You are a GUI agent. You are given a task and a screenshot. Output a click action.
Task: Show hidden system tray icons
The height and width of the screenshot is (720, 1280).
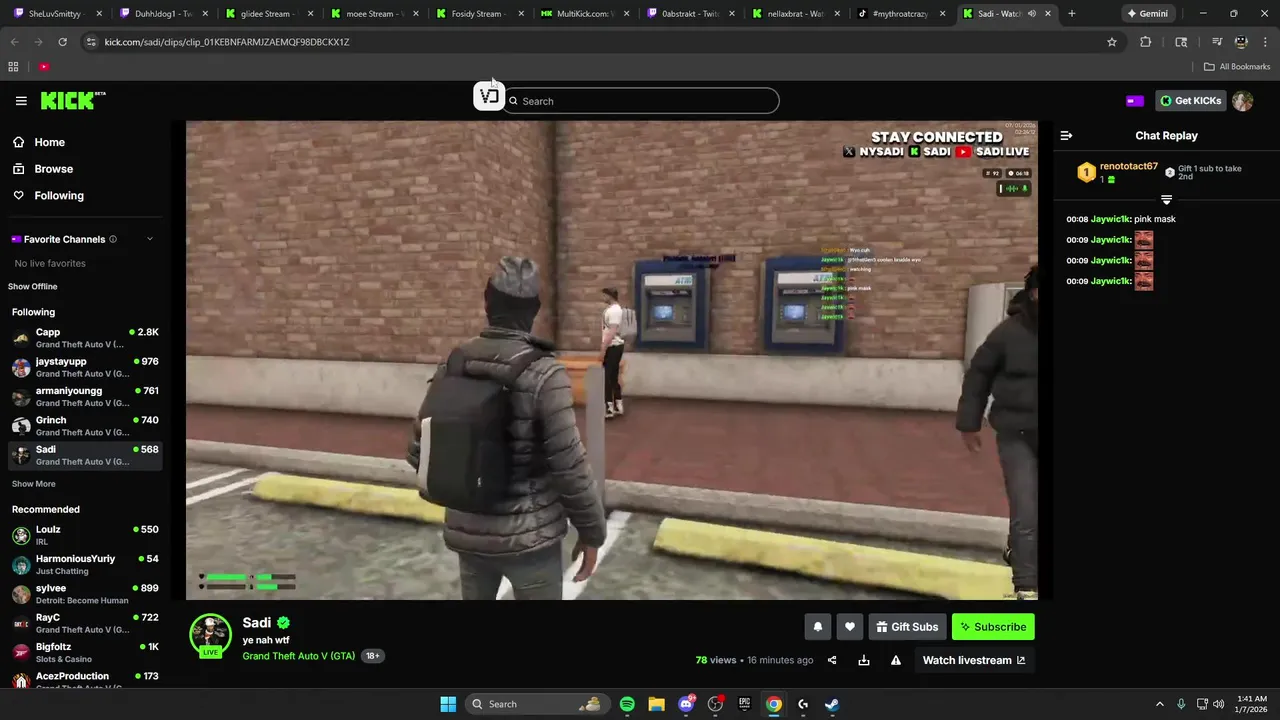(x=1160, y=704)
